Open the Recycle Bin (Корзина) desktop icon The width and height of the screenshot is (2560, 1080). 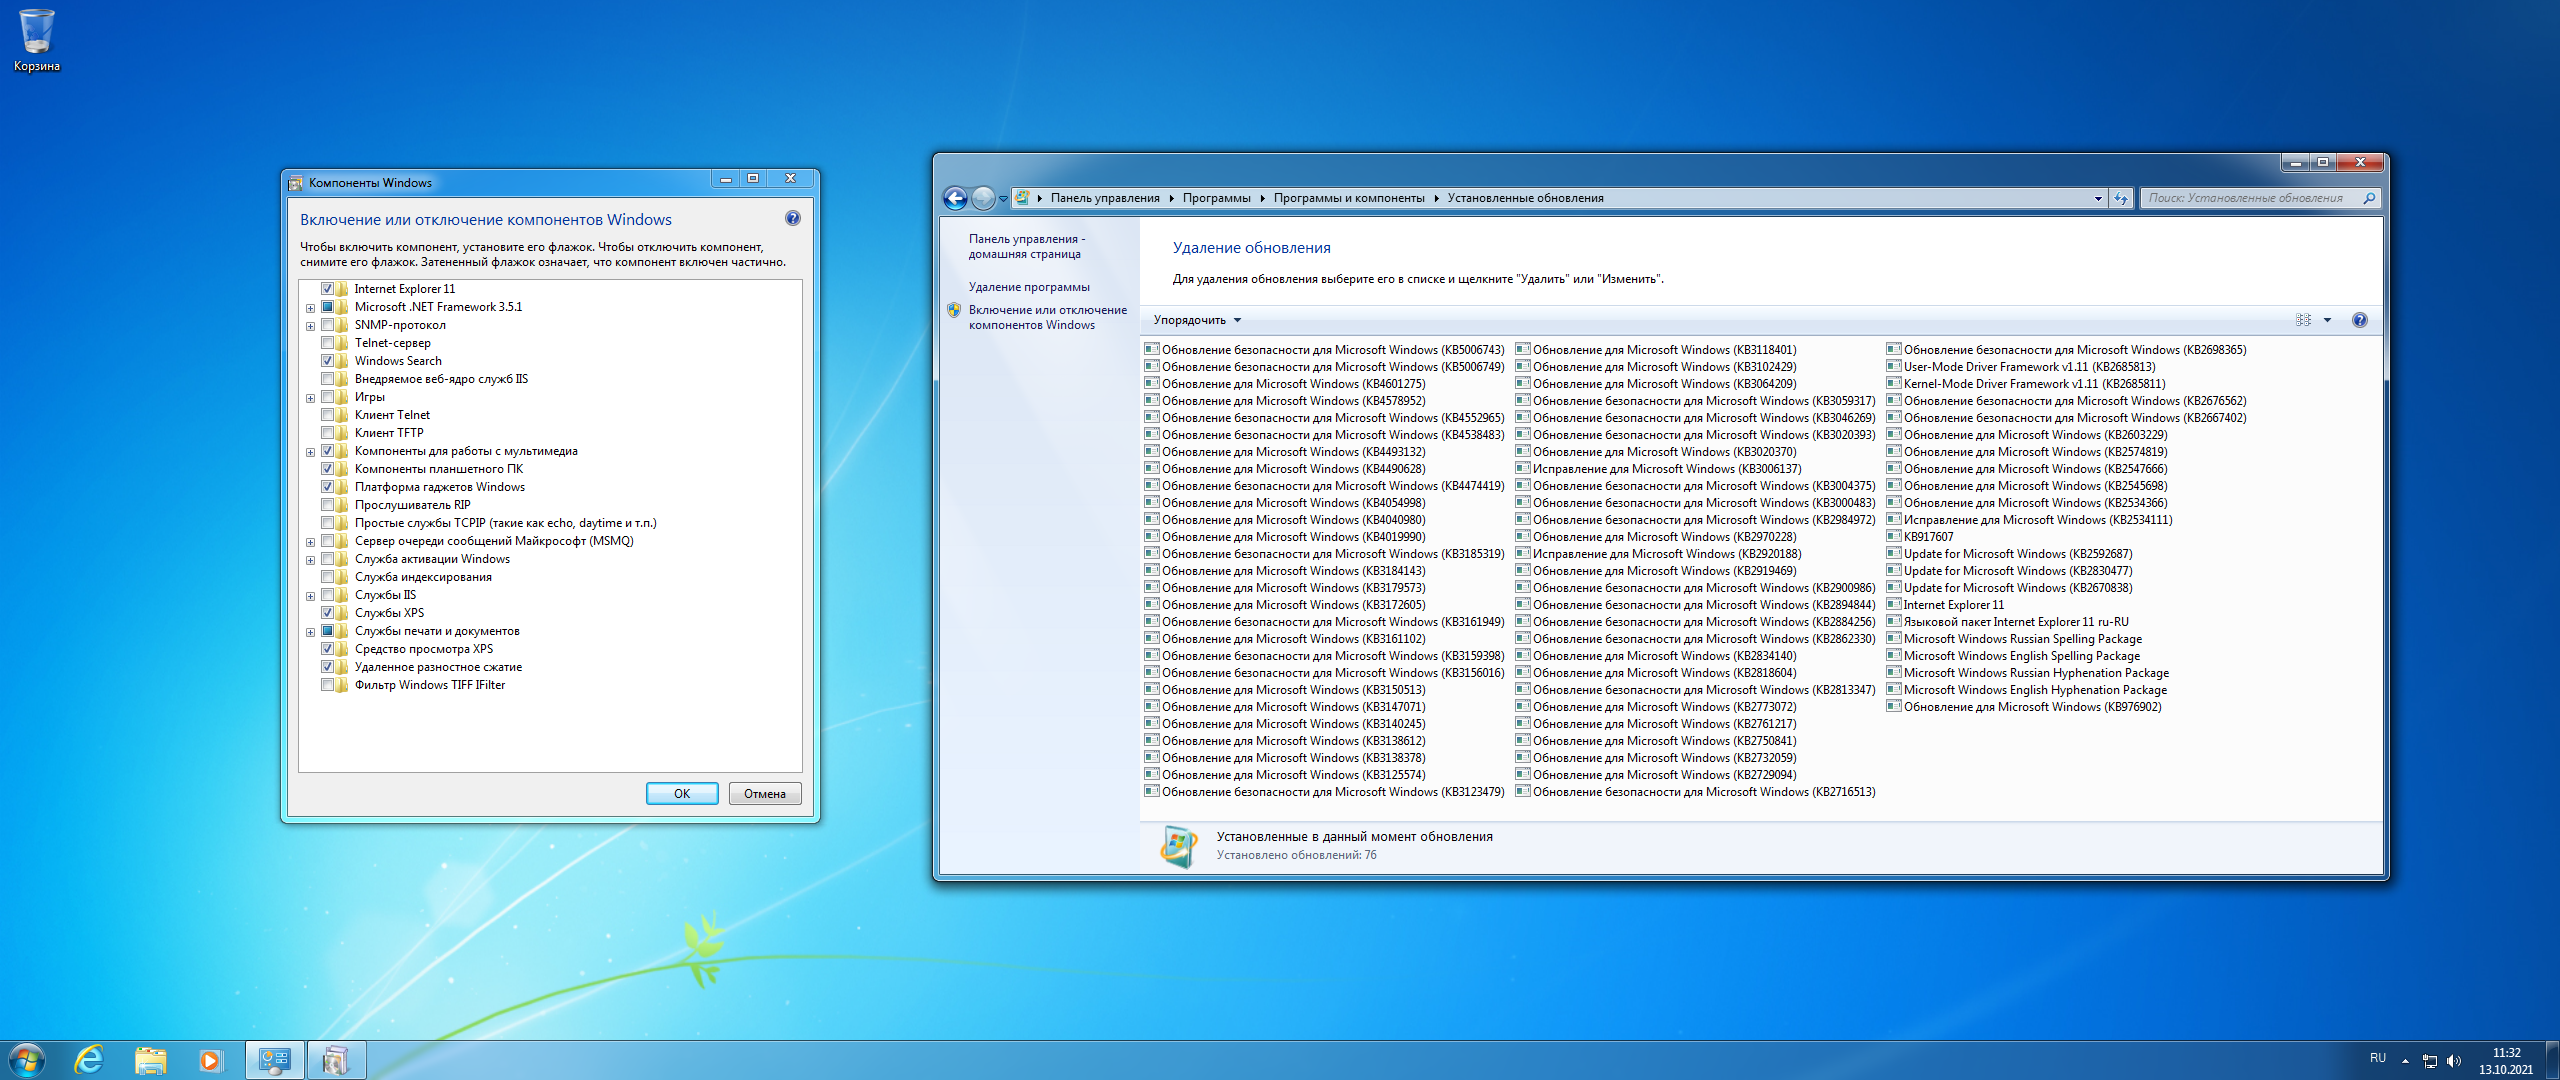tap(37, 40)
